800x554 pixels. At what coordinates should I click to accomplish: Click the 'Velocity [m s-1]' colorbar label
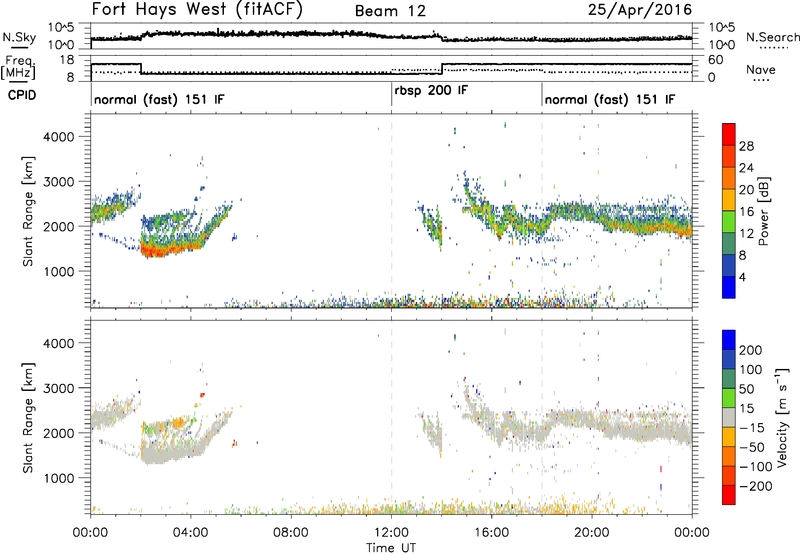click(782, 417)
